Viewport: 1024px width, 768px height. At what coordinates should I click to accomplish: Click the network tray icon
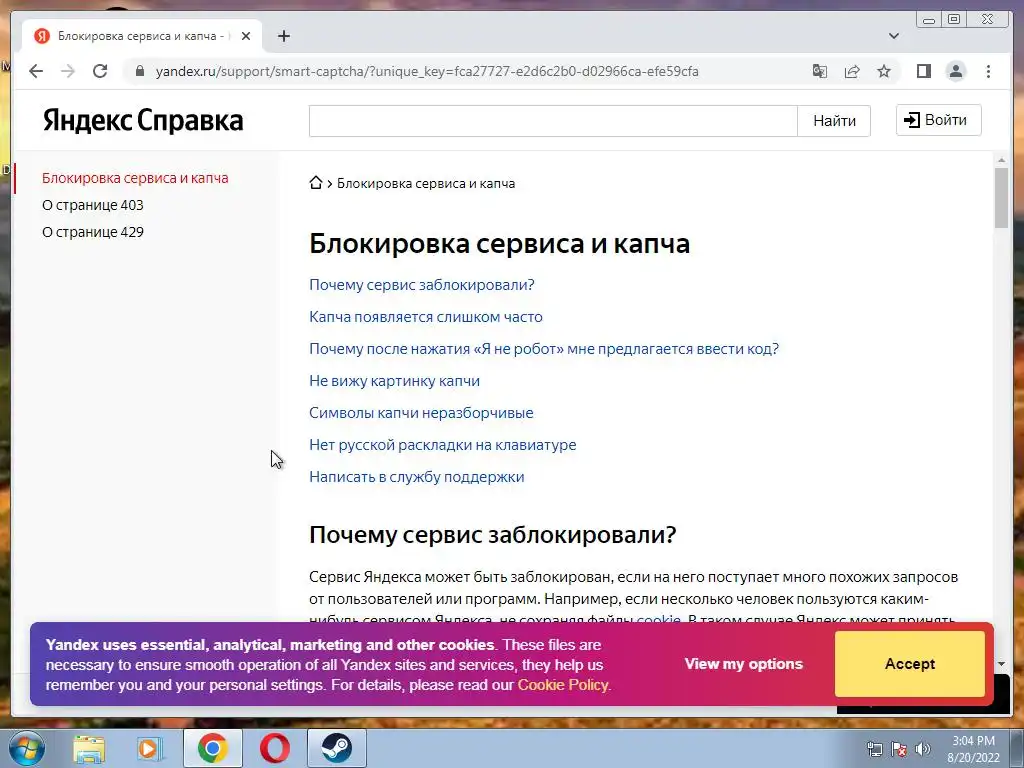874,749
